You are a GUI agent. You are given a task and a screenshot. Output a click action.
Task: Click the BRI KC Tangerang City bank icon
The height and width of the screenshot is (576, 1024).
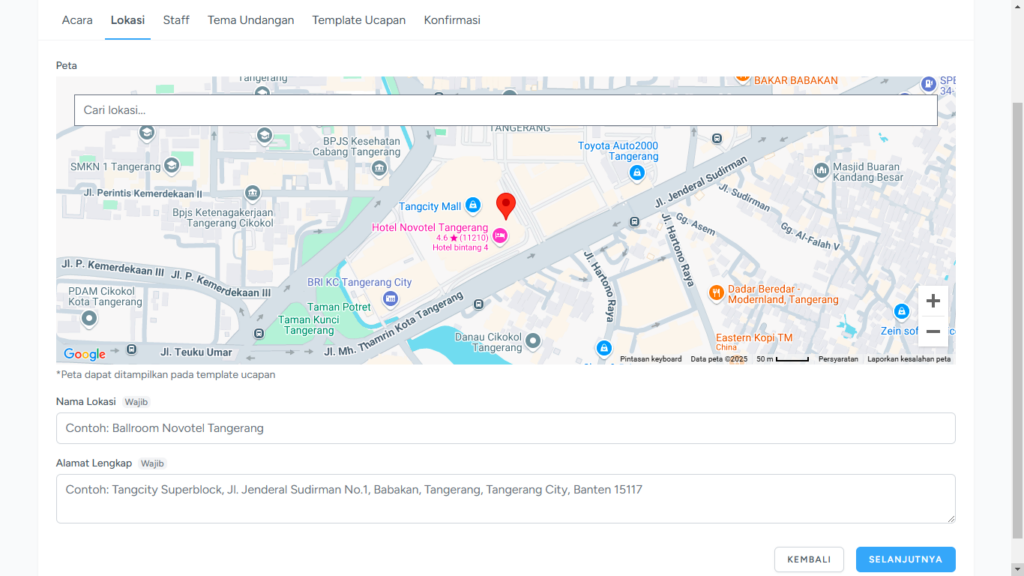390,298
